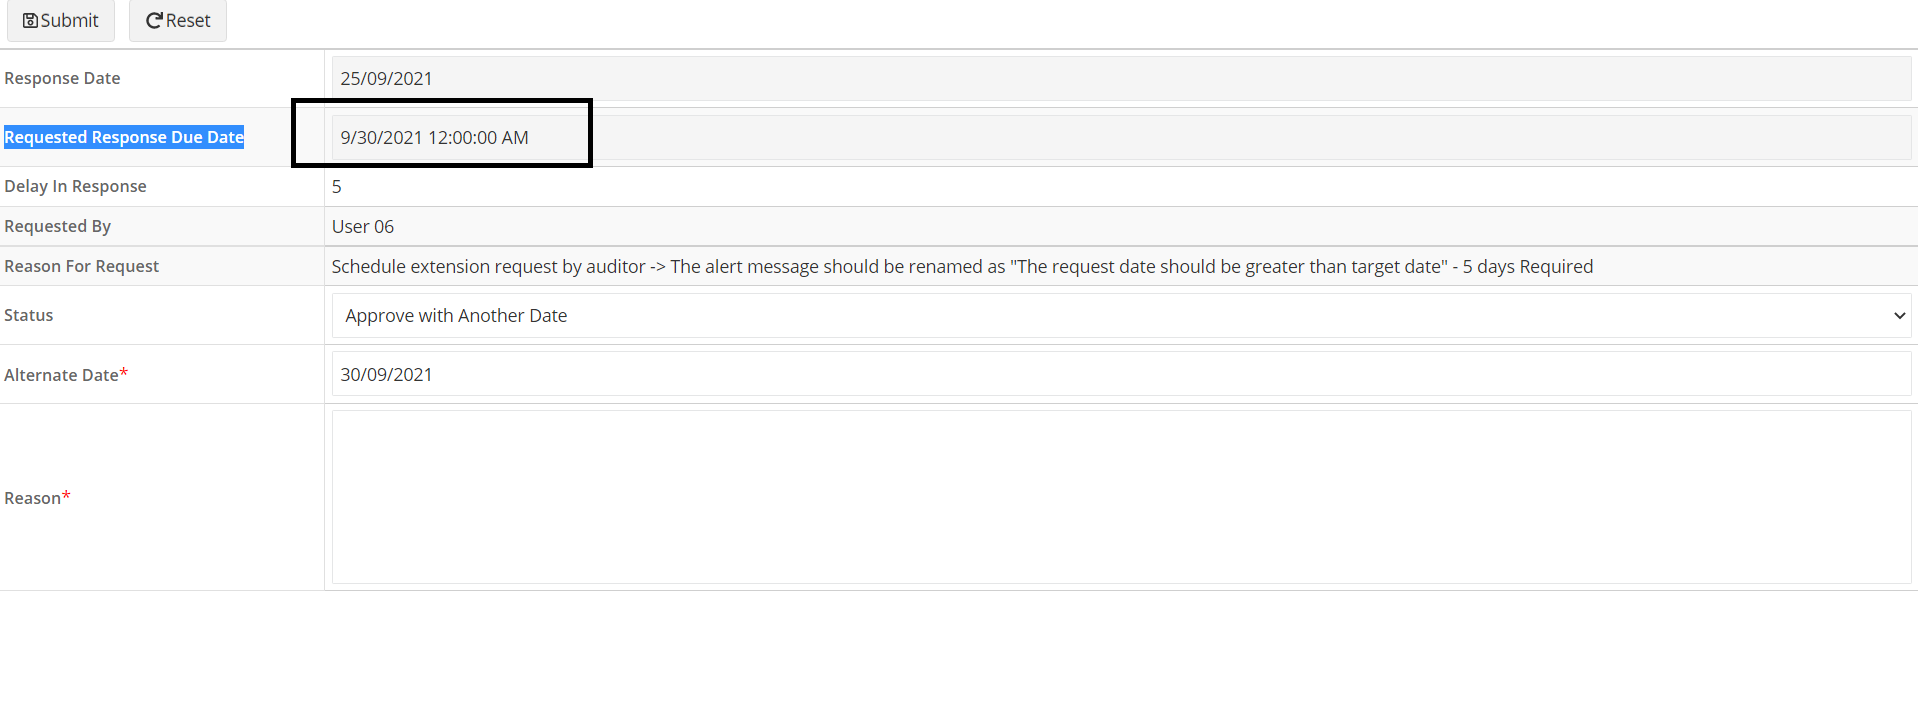Click the Status label
Viewport: 1918px width, 710px height.
click(x=29, y=315)
